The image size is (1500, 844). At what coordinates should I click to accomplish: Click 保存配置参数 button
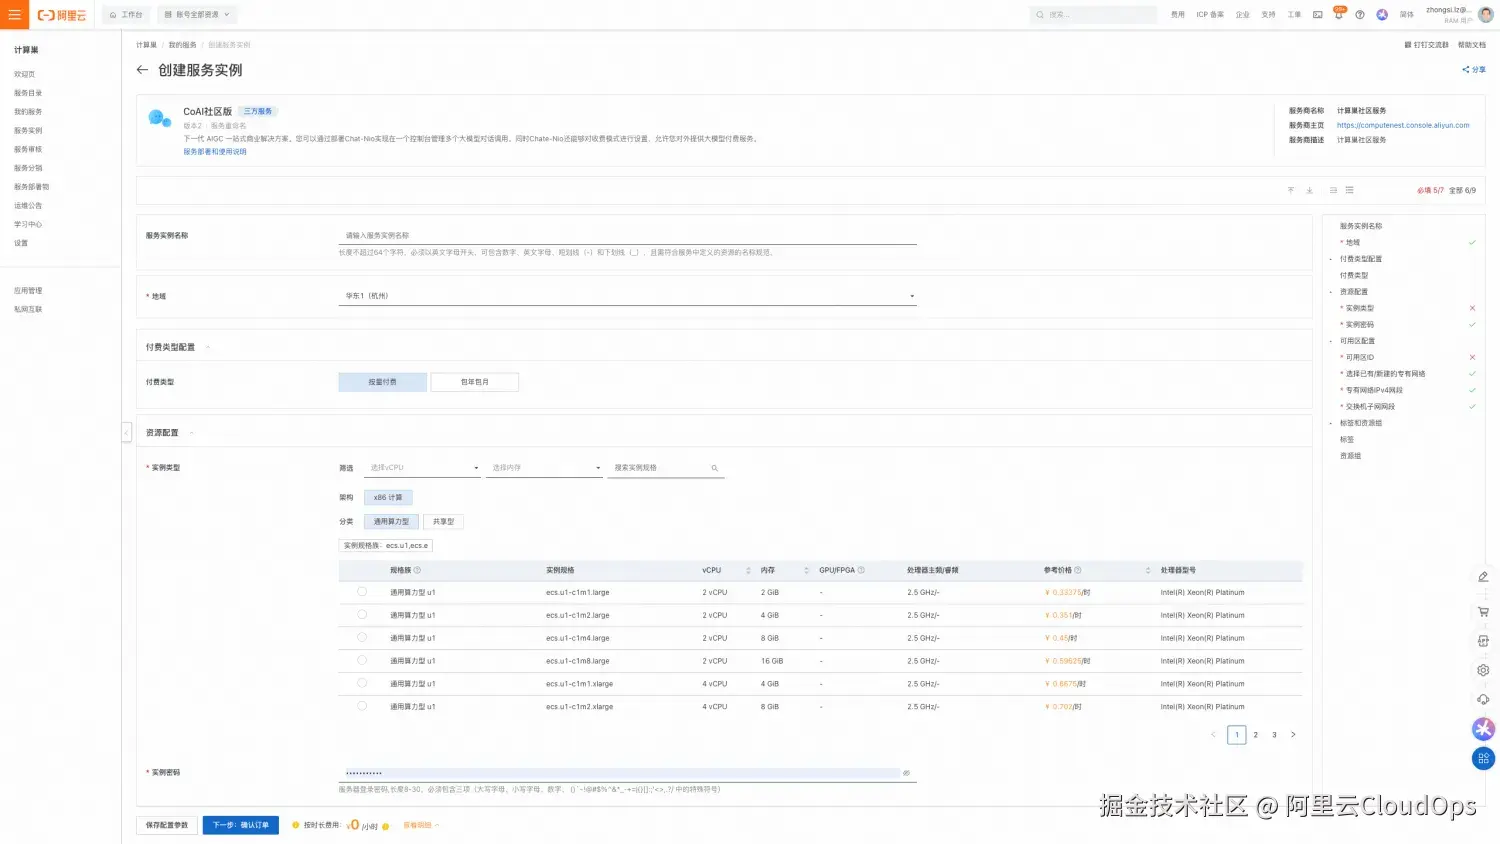[167, 825]
